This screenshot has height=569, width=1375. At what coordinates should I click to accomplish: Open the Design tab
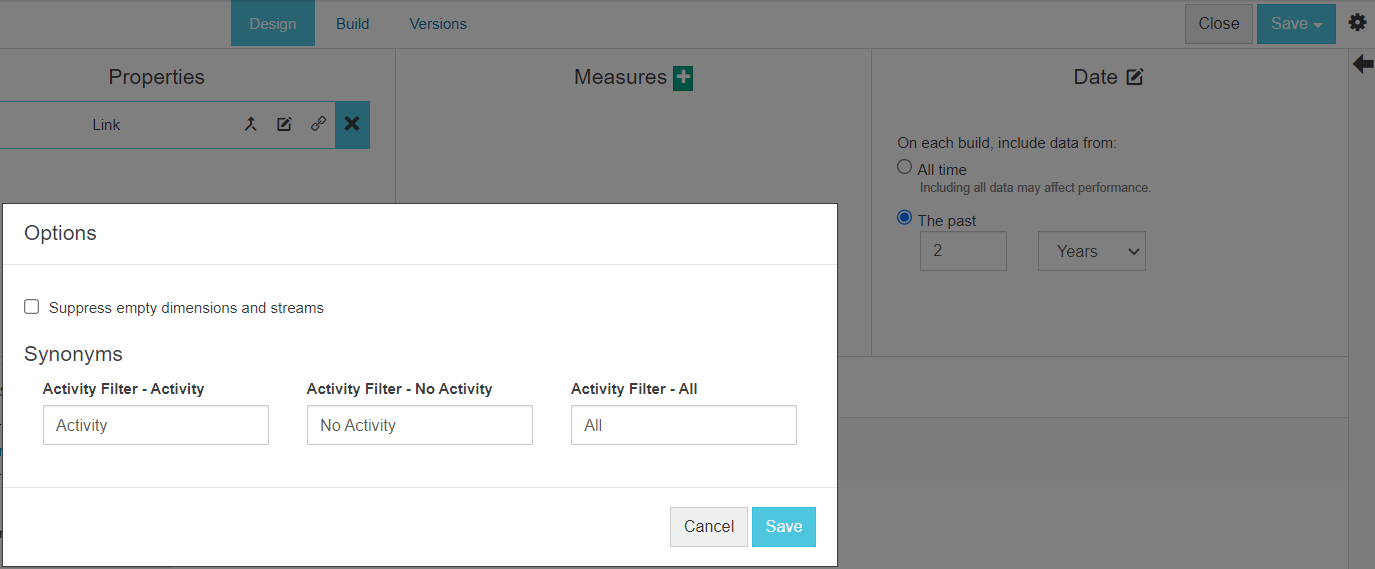pos(273,24)
